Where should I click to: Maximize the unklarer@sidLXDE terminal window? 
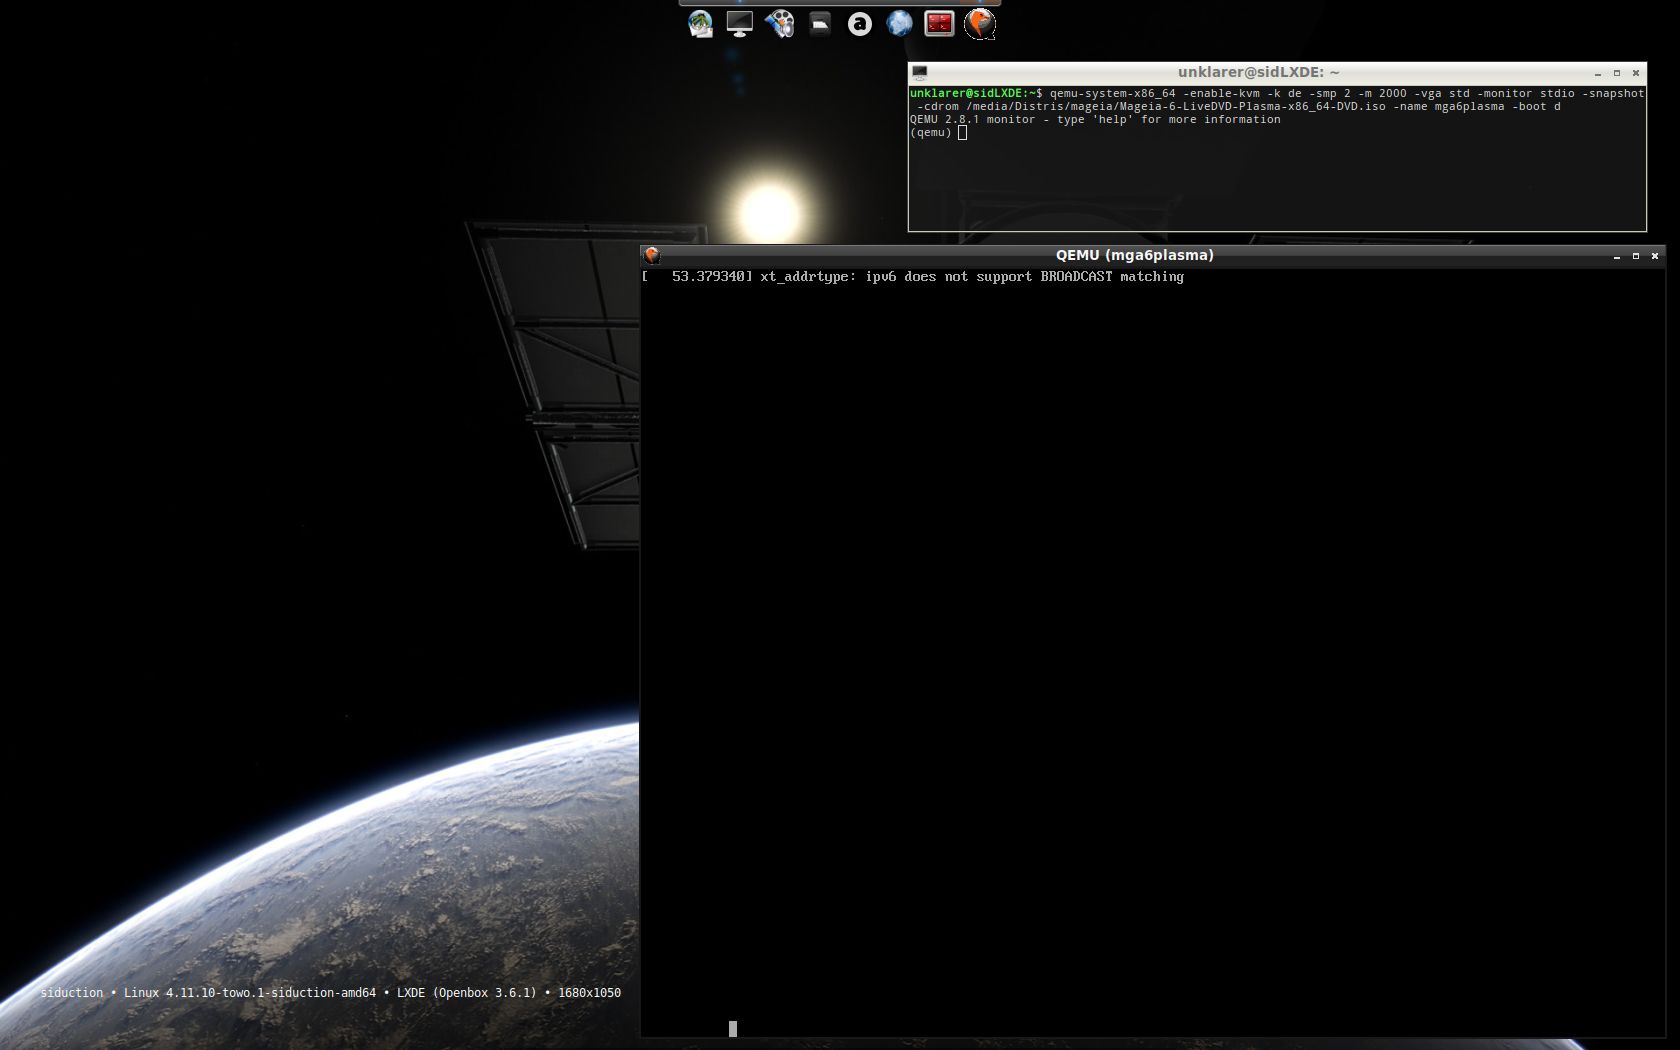[x=1617, y=73]
